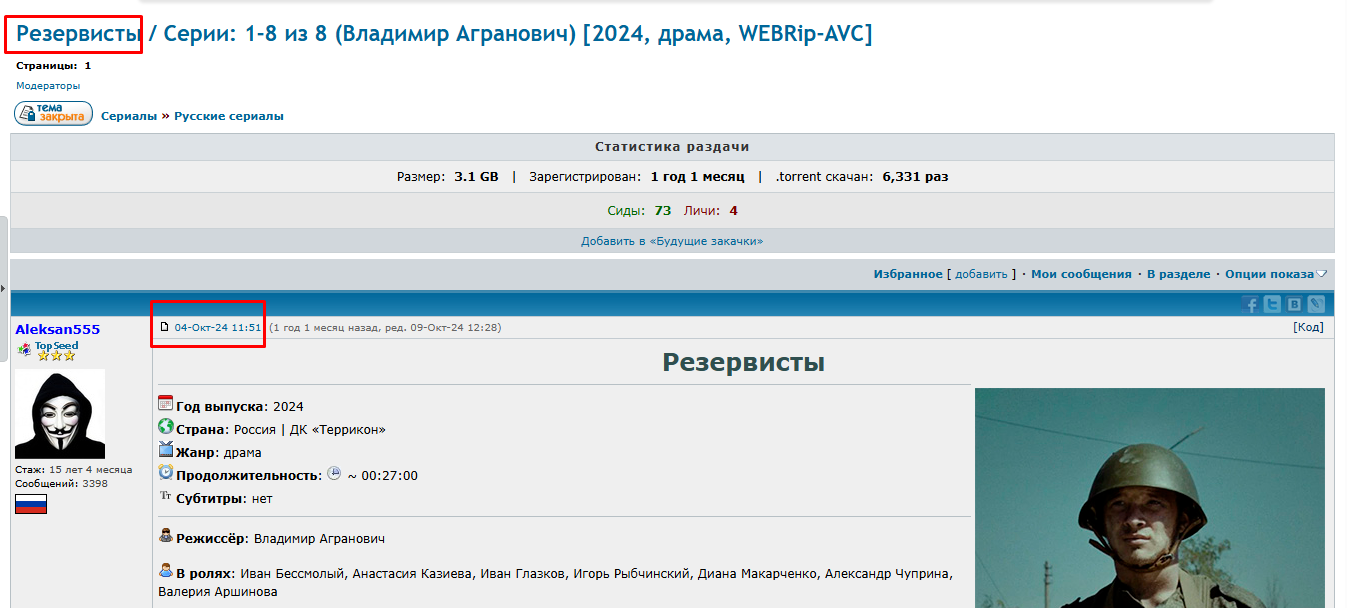Open the 'В разделе' link
The image size is (1347, 608).
click(1178, 274)
